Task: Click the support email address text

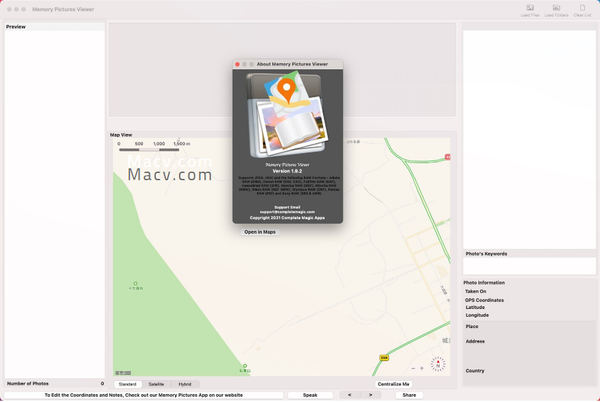Action: [x=287, y=212]
